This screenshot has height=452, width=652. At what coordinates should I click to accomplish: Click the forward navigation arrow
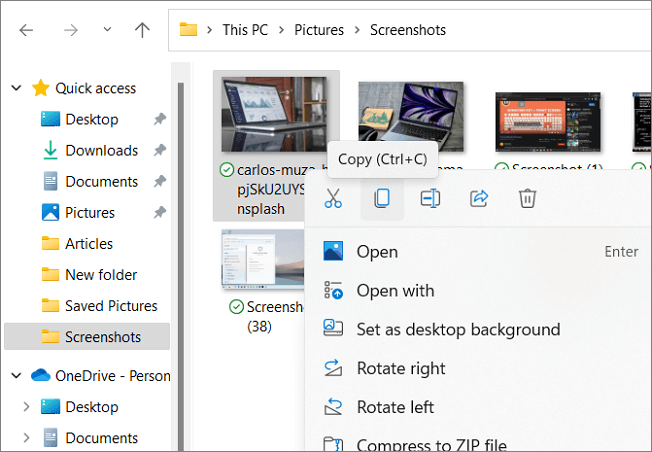point(71,30)
